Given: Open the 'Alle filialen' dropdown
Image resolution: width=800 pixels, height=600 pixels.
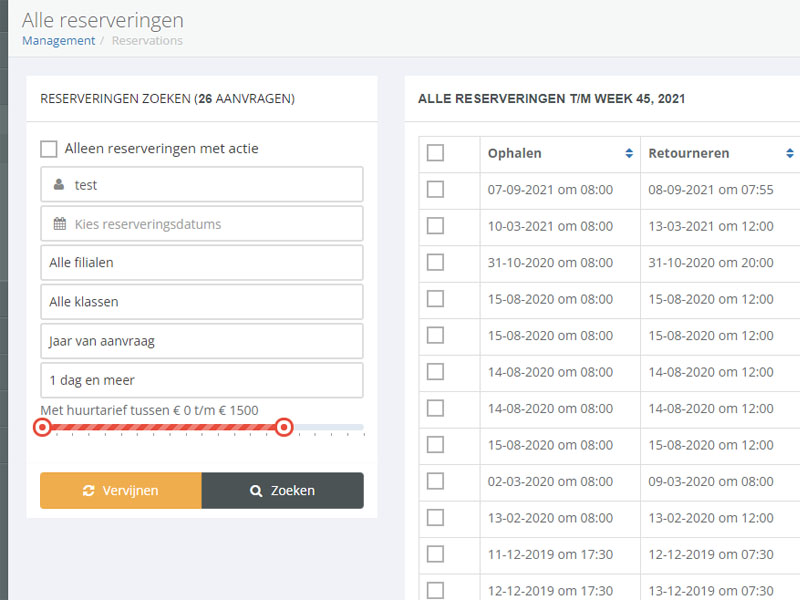Looking at the screenshot, I should tap(200, 262).
